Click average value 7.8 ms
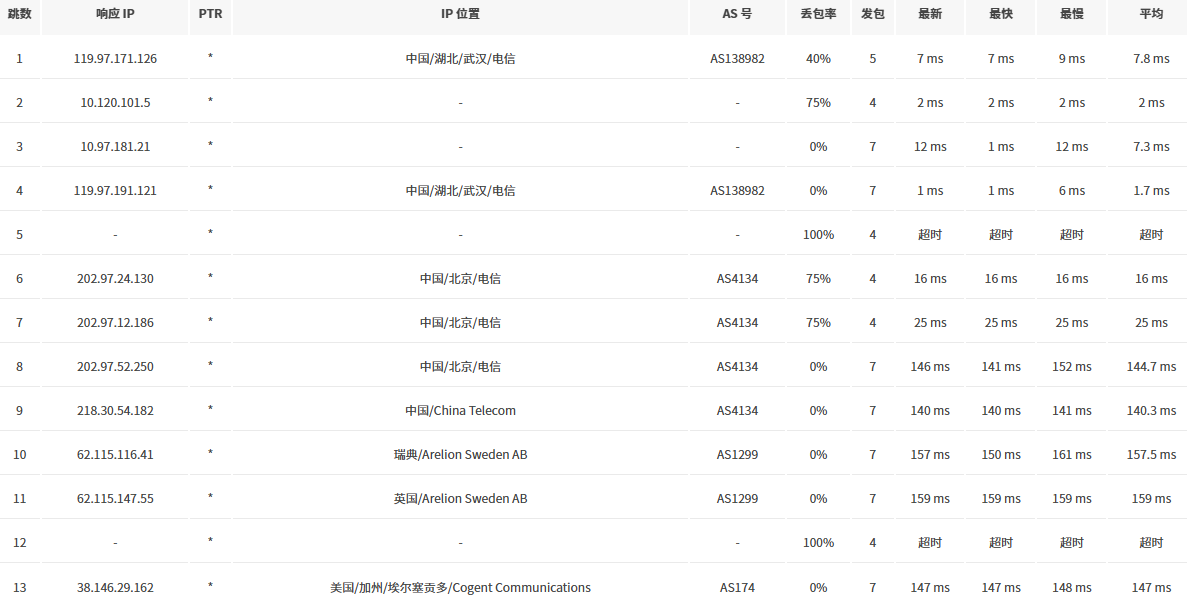1187x604 pixels. [1151, 58]
